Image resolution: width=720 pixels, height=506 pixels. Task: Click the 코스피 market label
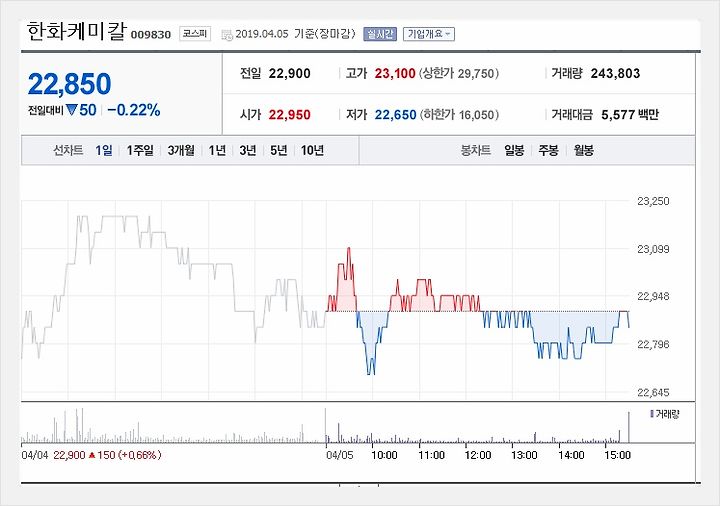coord(195,34)
